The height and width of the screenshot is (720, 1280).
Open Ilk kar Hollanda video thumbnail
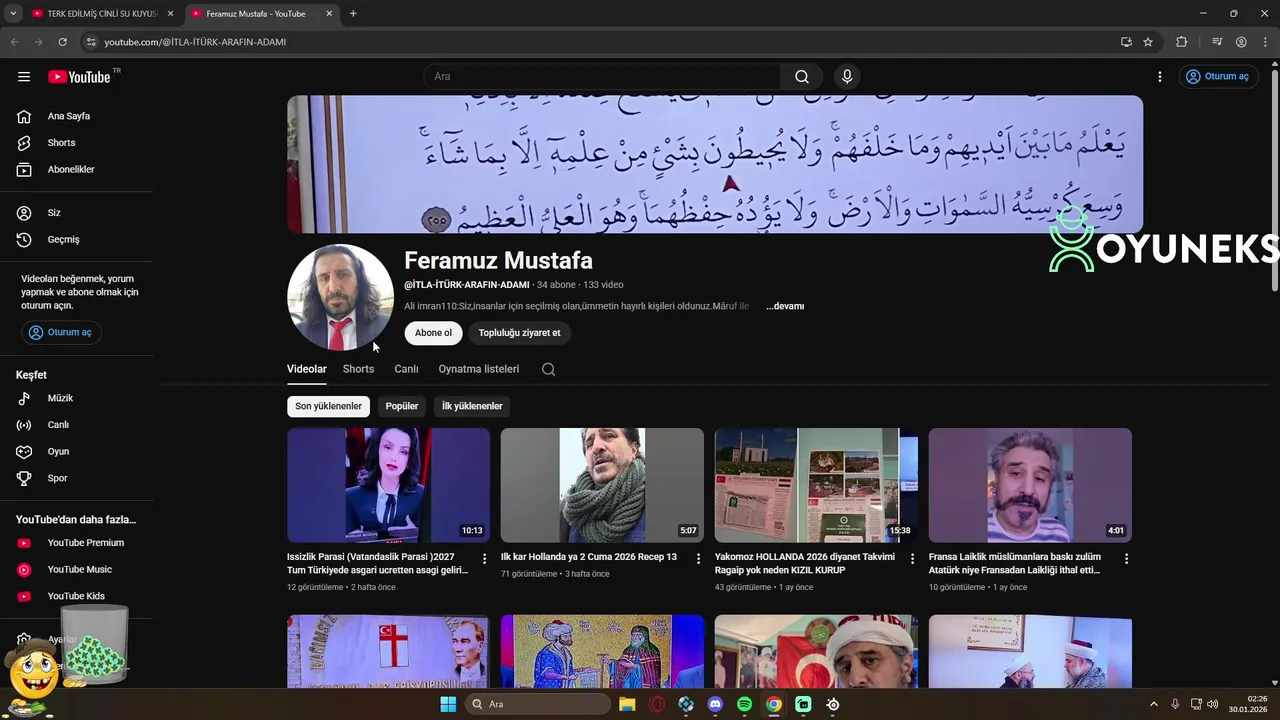[x=602, y=485]
